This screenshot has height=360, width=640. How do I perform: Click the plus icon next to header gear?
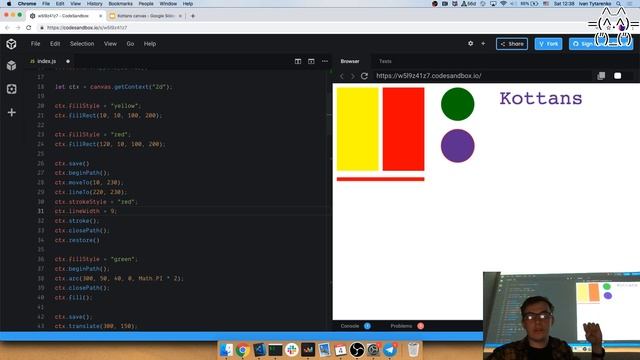point(483,43)
